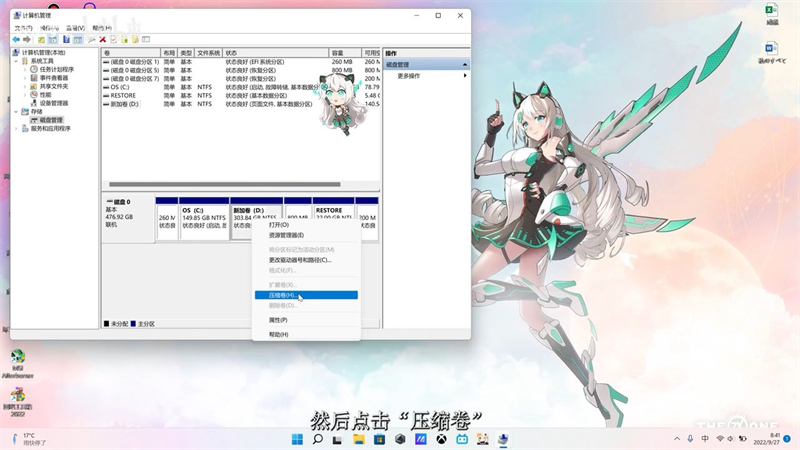Select 计算机管理(本地) root node
Viewport: 800px width, 450px height.
click(43, 53)
